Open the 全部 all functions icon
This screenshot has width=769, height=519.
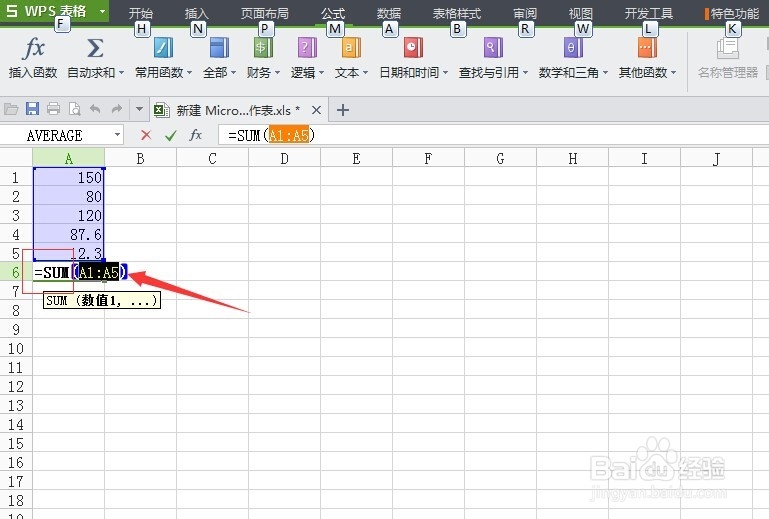point(219,48)
